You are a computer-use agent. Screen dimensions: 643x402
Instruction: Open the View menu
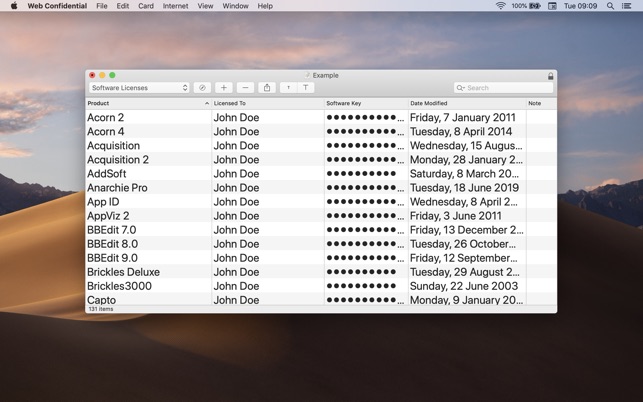pos(205,6)
